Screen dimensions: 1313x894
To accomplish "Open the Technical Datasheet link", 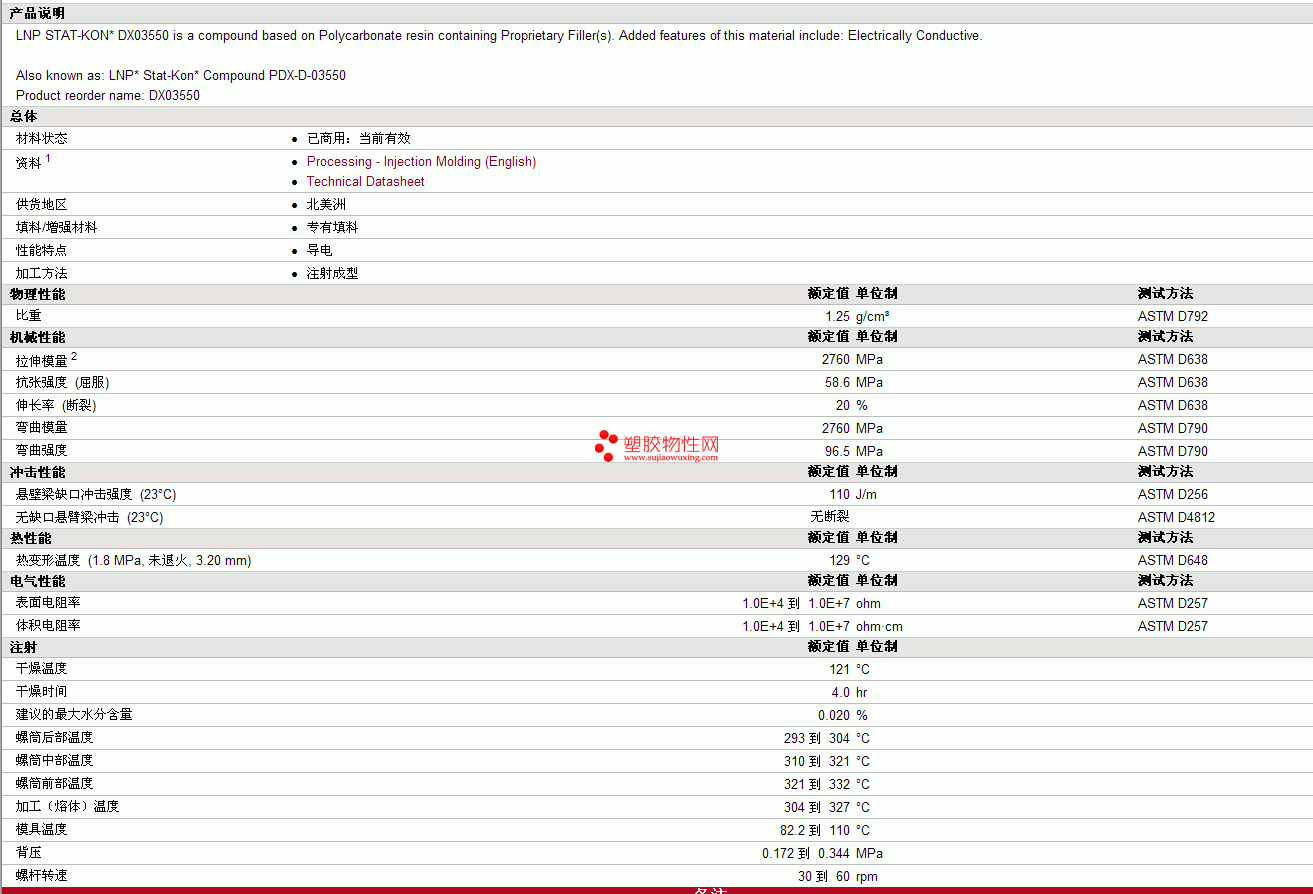I will (x=365, y=181).
